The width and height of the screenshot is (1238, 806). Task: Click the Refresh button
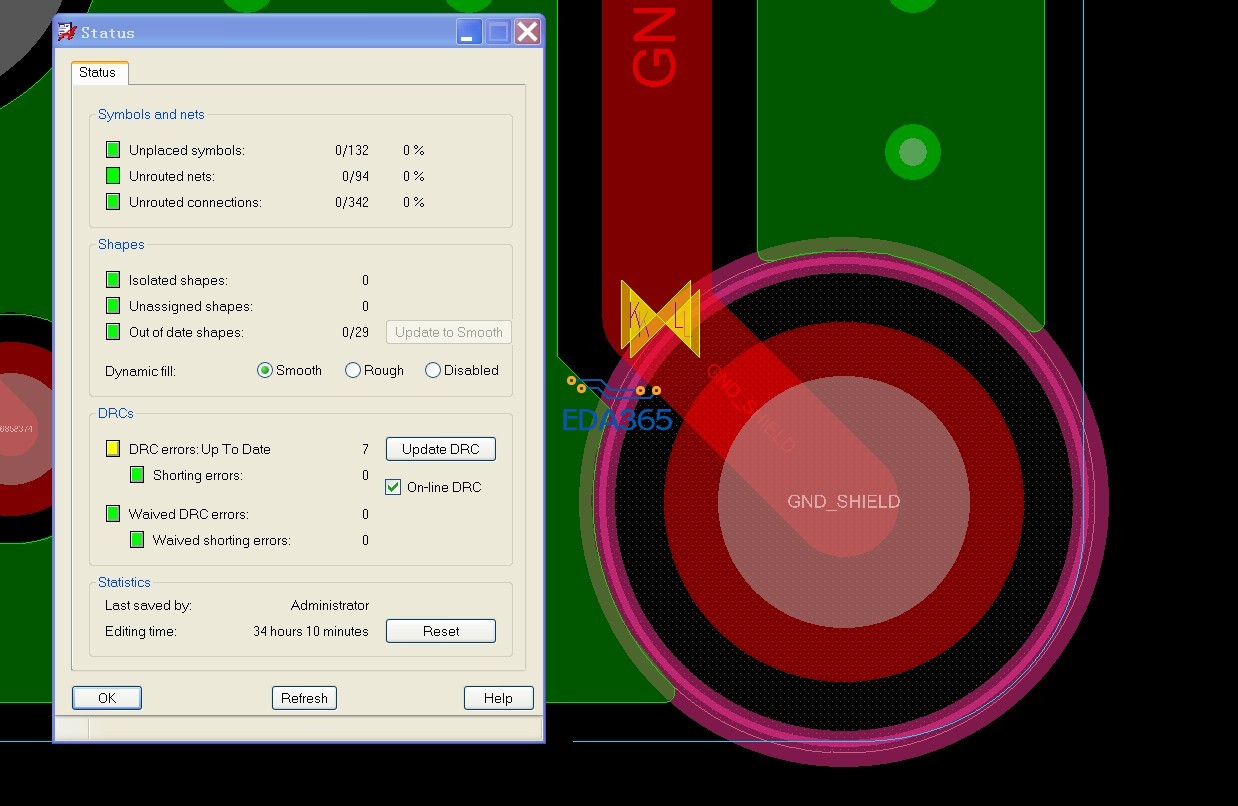point(304,698)
